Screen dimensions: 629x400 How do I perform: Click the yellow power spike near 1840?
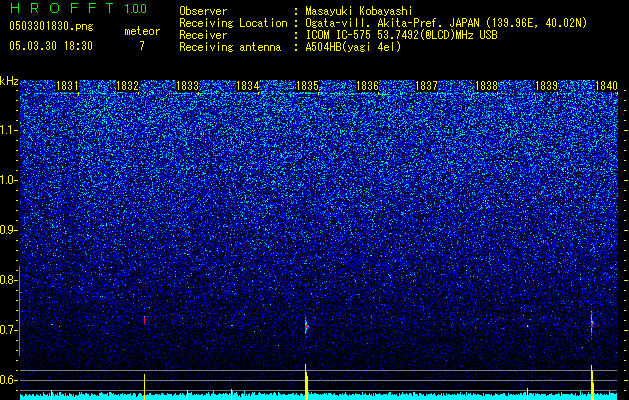[592, 382]
